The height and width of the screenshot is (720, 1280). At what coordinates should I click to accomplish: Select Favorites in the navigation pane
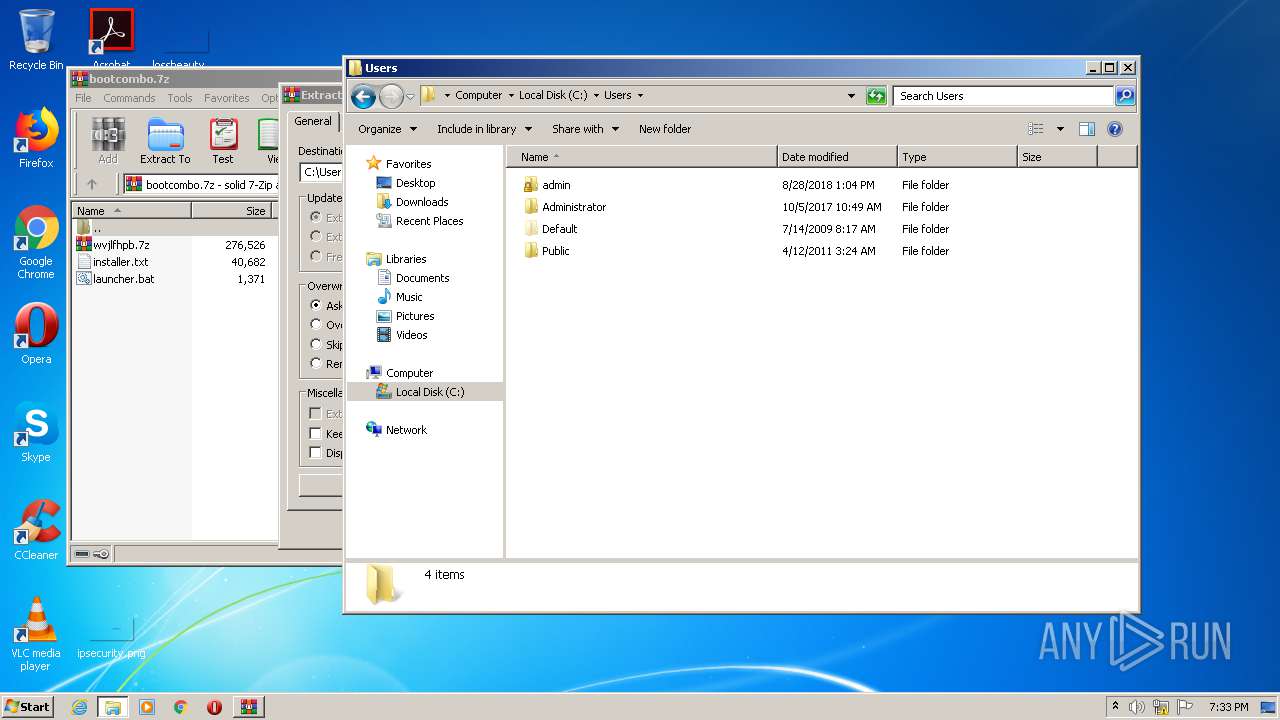(x=408, y=164)
